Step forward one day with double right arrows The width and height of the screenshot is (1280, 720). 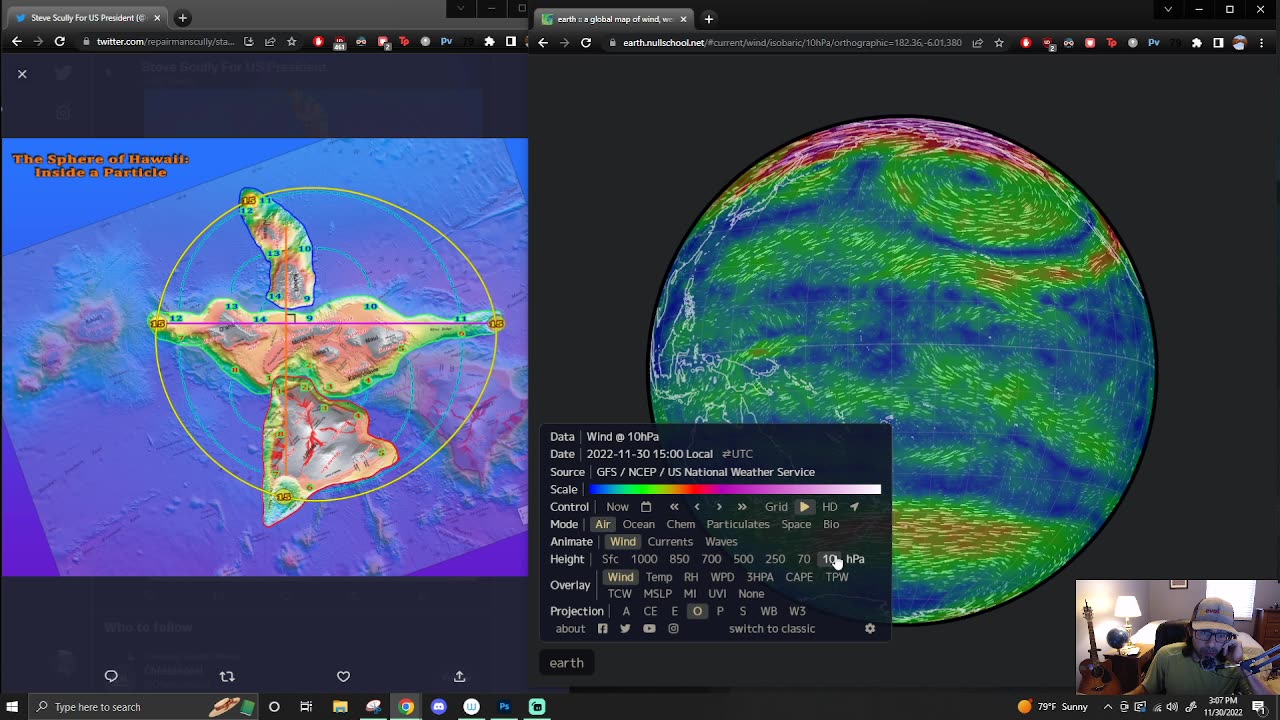tap(742, 507)
